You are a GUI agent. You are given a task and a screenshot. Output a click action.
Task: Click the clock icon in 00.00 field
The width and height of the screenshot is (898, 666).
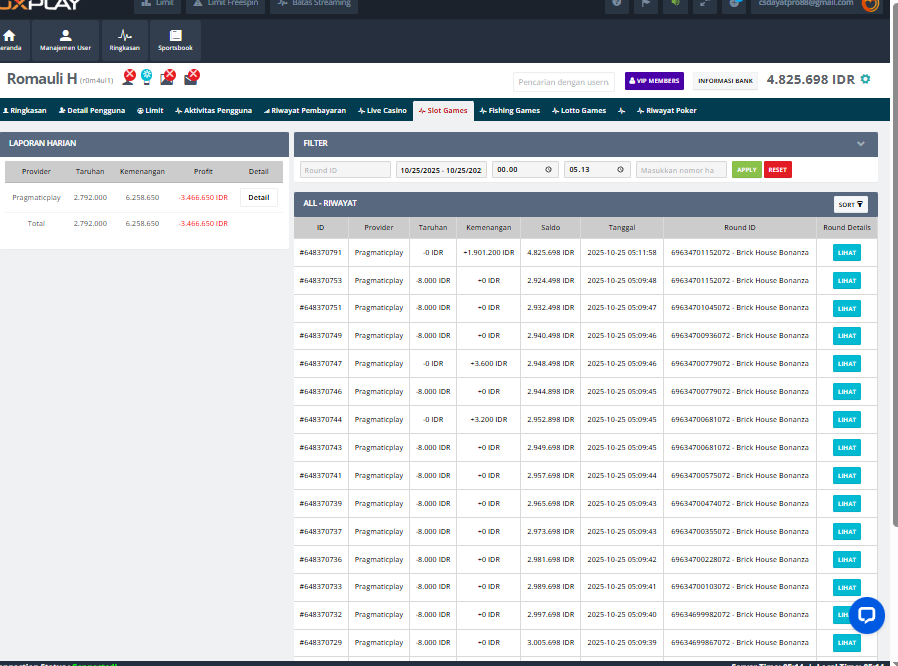548,170
